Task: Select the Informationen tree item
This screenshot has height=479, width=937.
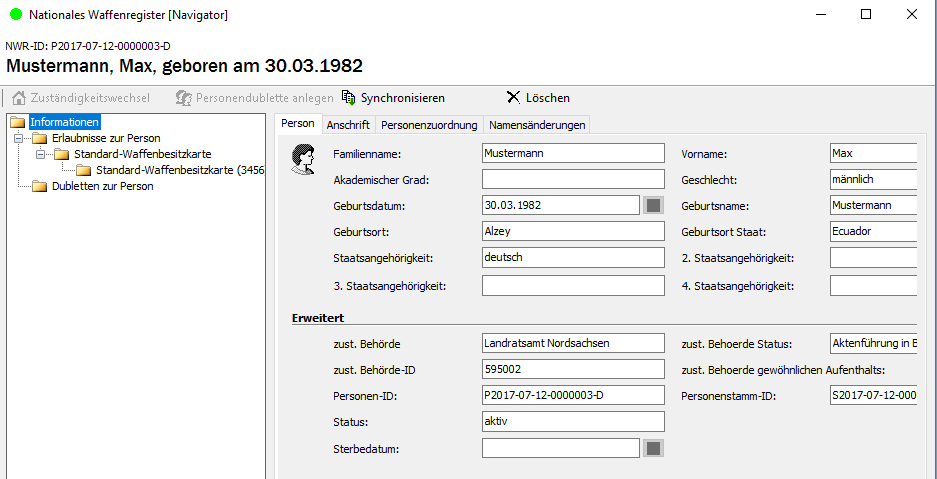Action: click(x=64, y=122)
